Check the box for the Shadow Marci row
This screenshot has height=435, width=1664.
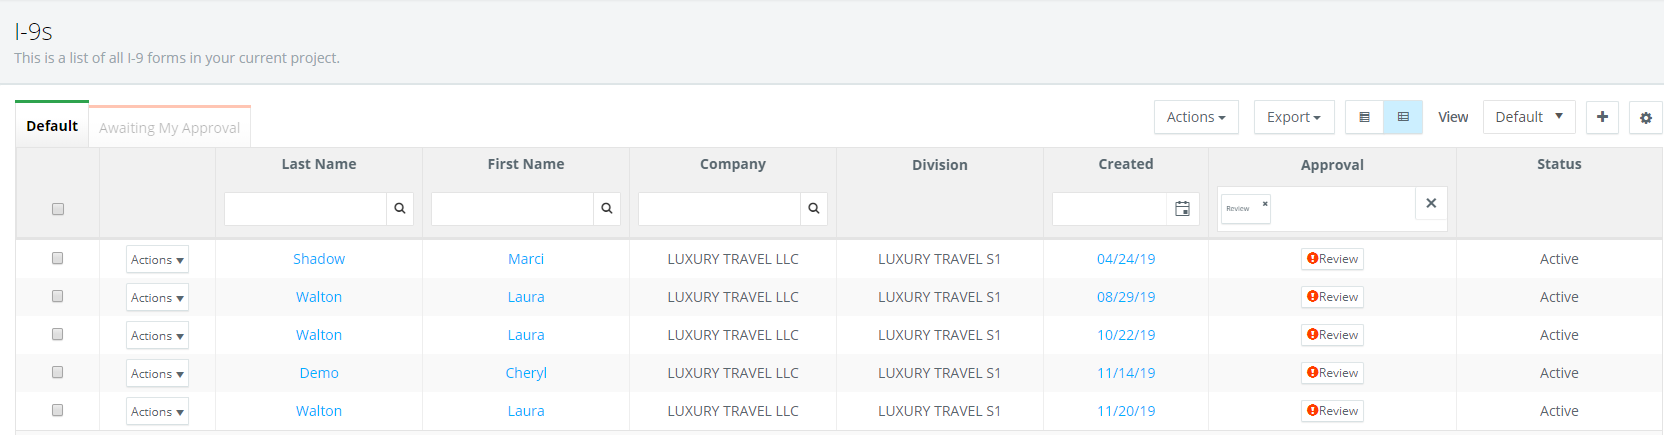click(x=58, y=258)
